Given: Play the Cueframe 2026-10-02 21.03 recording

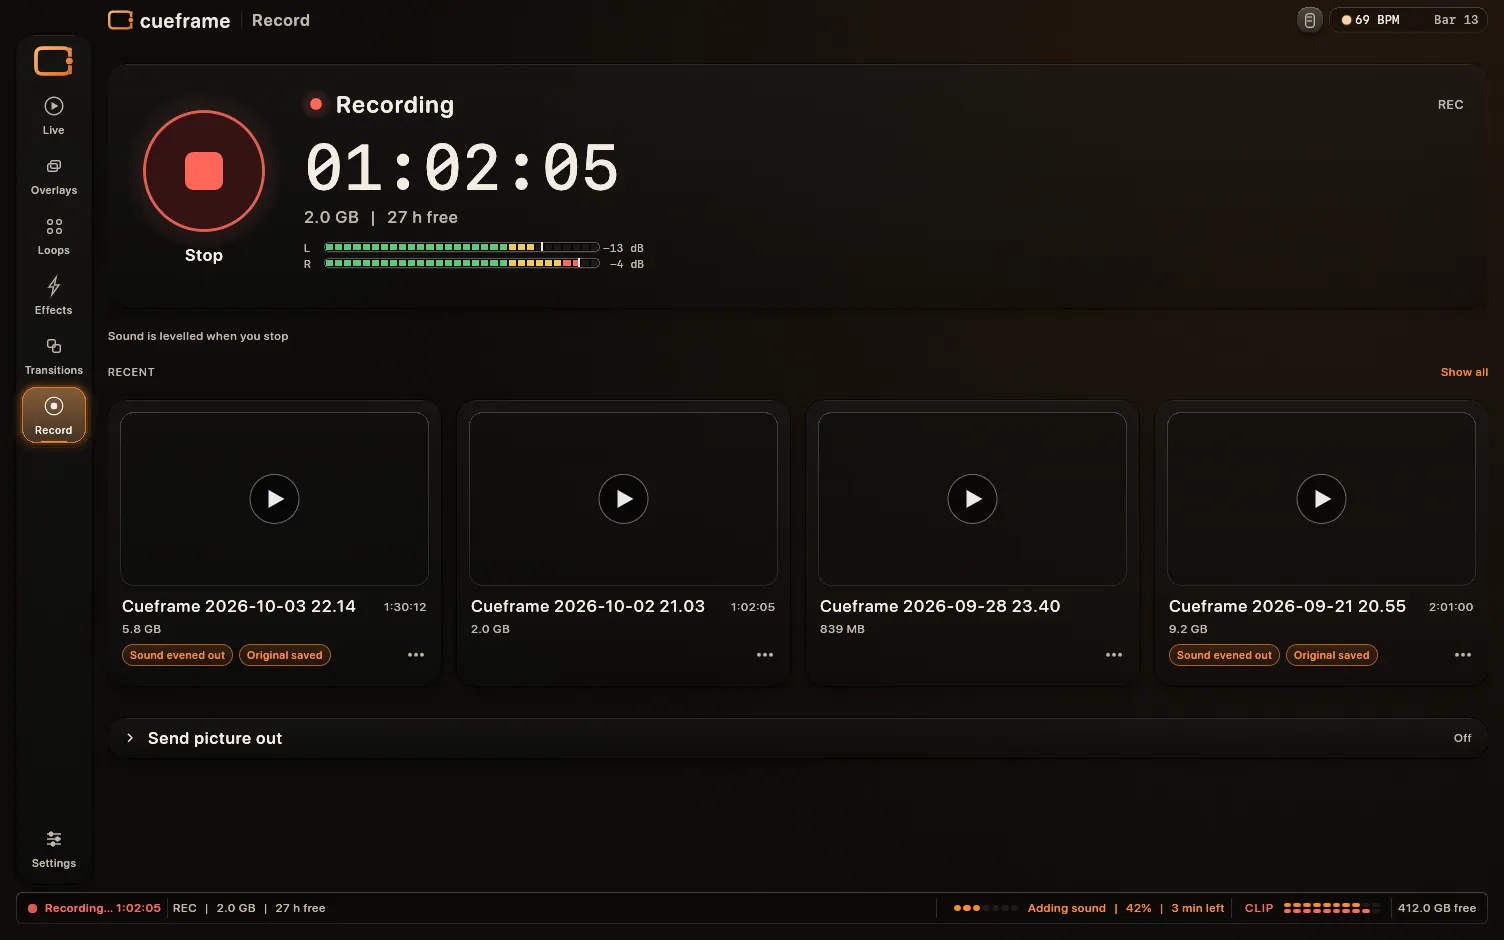Looking at the screenshot, I should pos(624,499).
